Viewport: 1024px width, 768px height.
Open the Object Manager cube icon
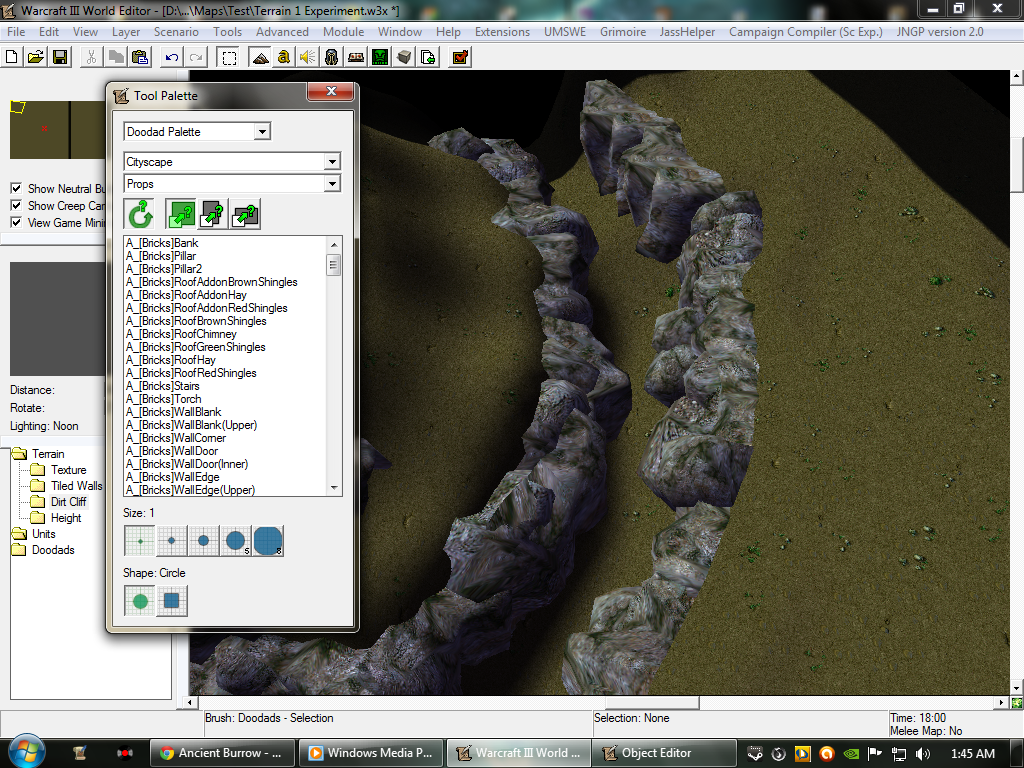[x=404, y=57]
